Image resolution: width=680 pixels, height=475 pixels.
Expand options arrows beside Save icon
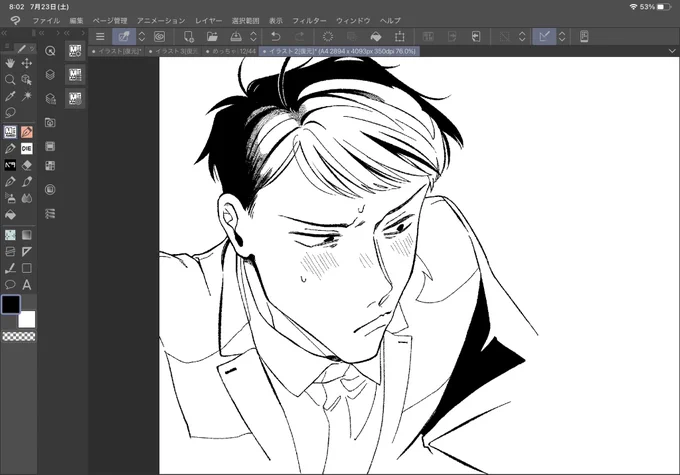(x=253, y=37)
